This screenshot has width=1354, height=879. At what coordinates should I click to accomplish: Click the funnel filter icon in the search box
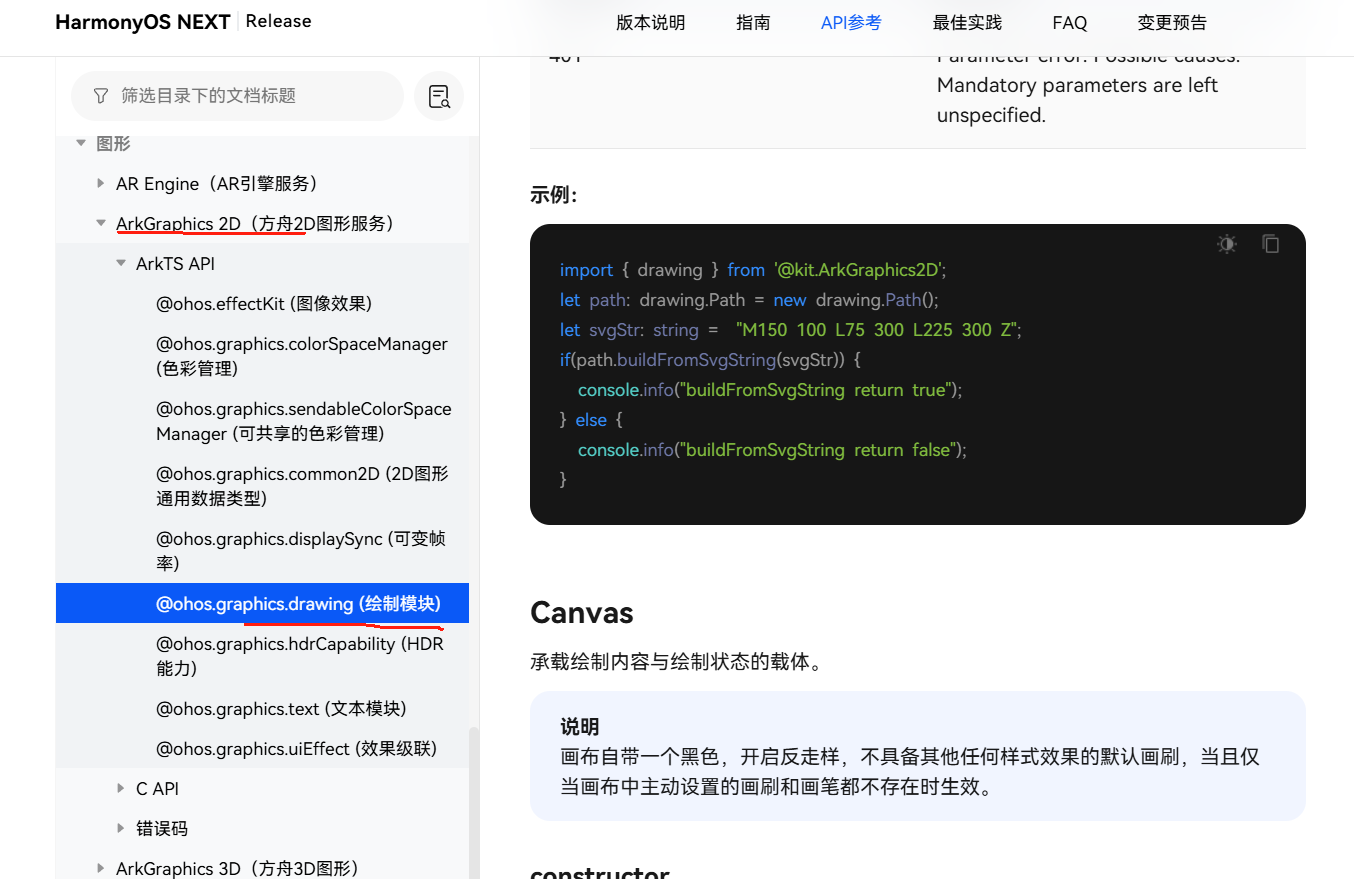[100, 96]
